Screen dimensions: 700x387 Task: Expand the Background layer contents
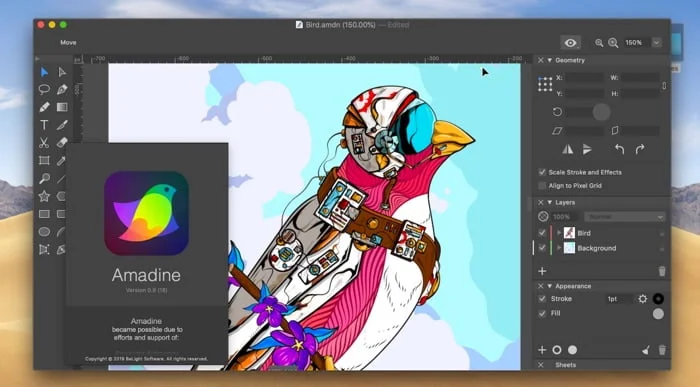[558, 248]
